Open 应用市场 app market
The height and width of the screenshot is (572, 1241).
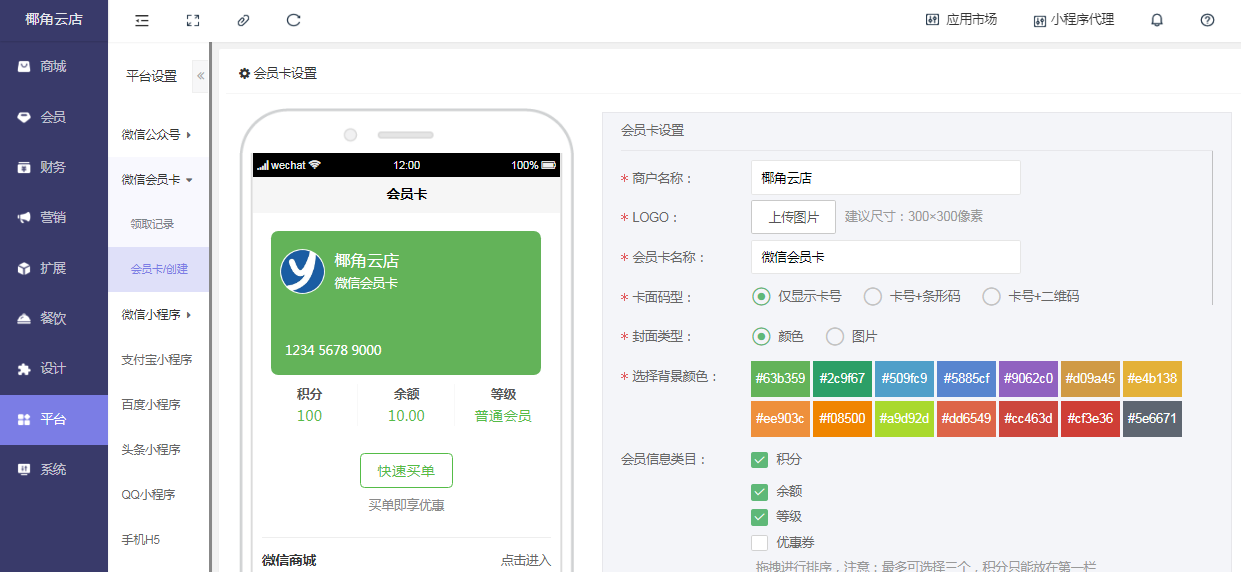[961, 20]
